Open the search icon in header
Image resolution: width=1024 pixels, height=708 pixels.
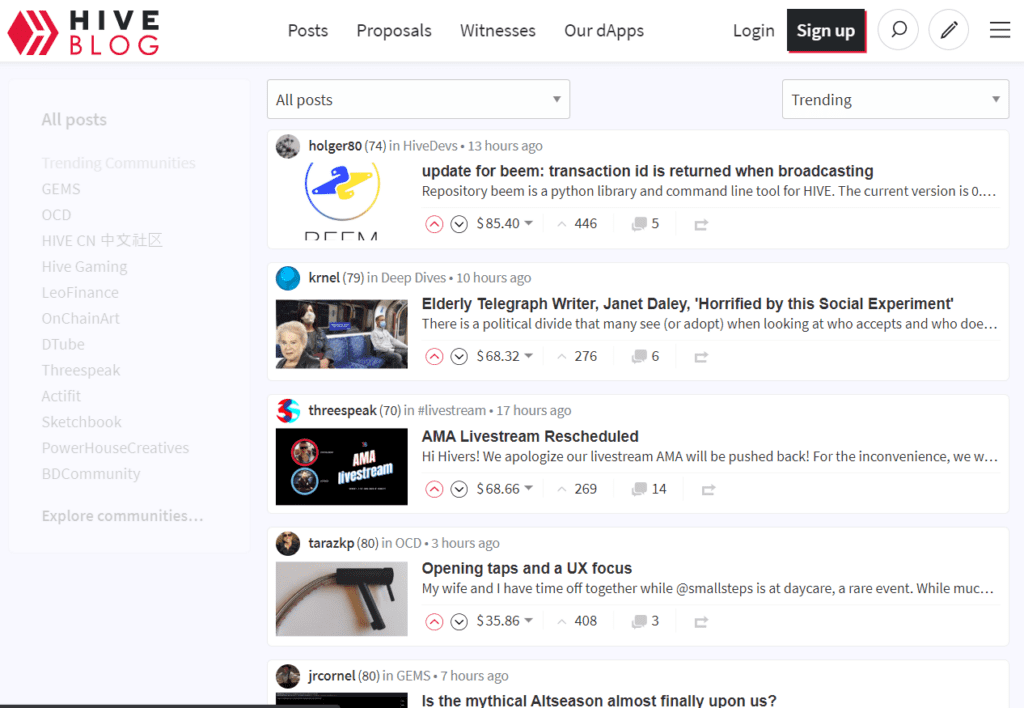pos(898,29)
